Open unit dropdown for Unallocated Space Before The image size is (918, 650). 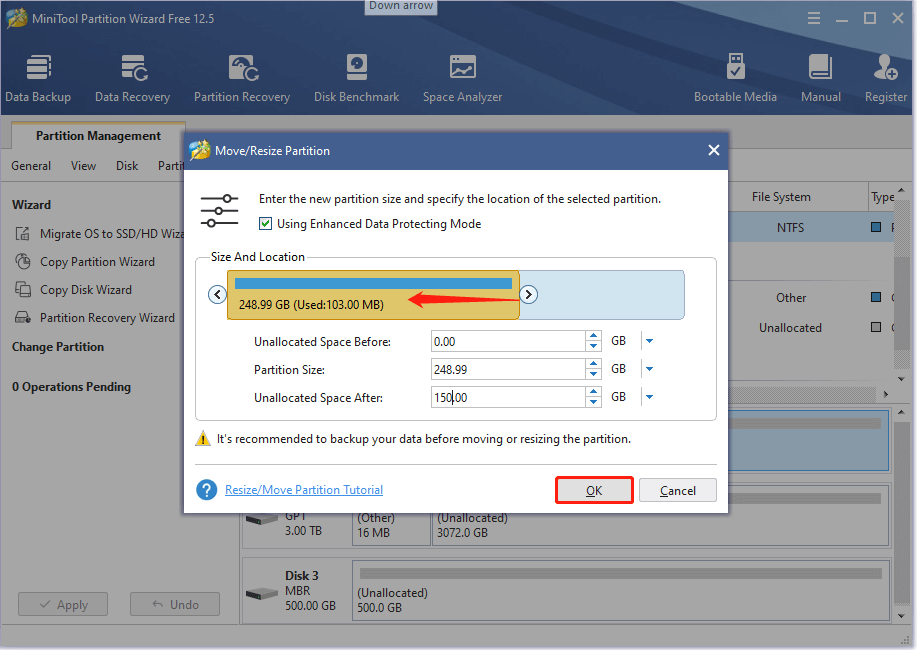[649, 341]
